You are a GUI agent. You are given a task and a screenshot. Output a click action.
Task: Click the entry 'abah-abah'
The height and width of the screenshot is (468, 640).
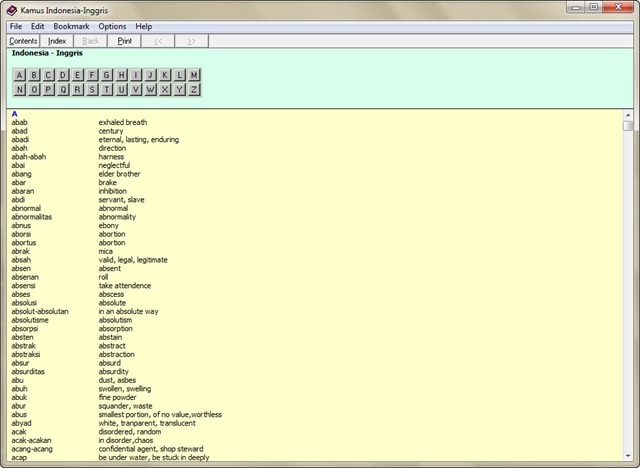point(29,157)
